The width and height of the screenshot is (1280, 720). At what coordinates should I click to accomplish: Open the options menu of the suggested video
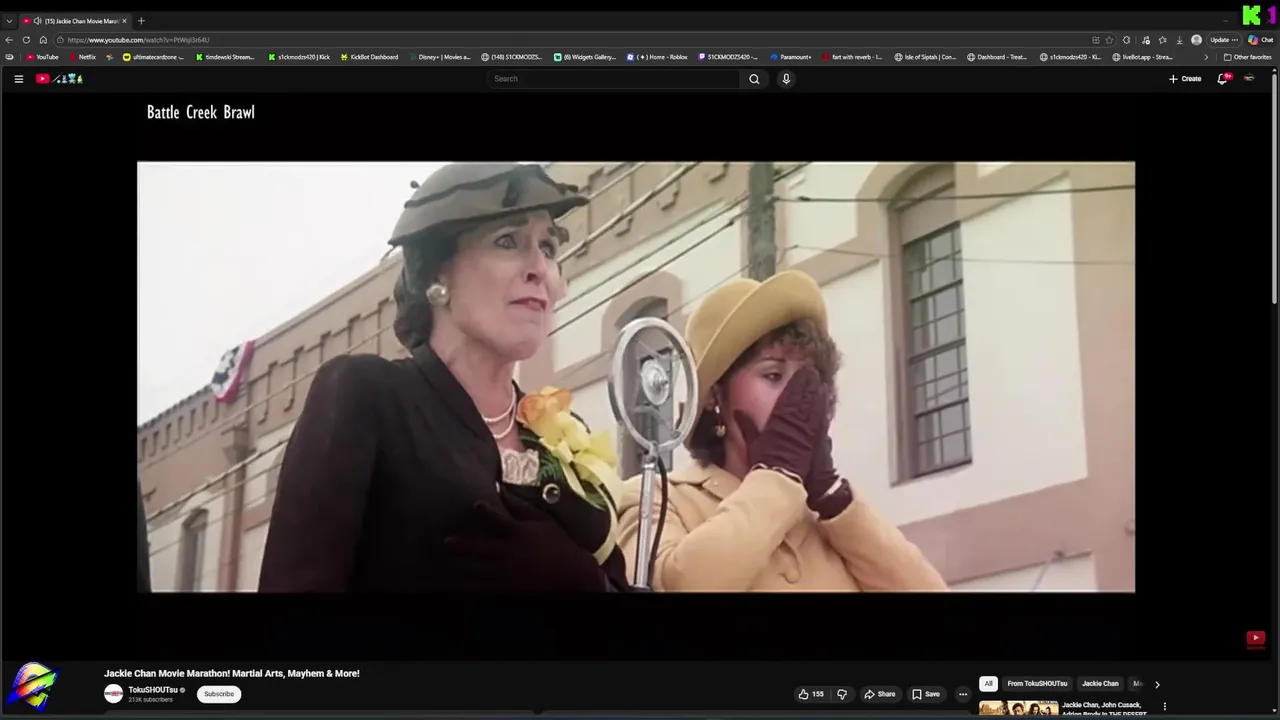pos(1164,706)
